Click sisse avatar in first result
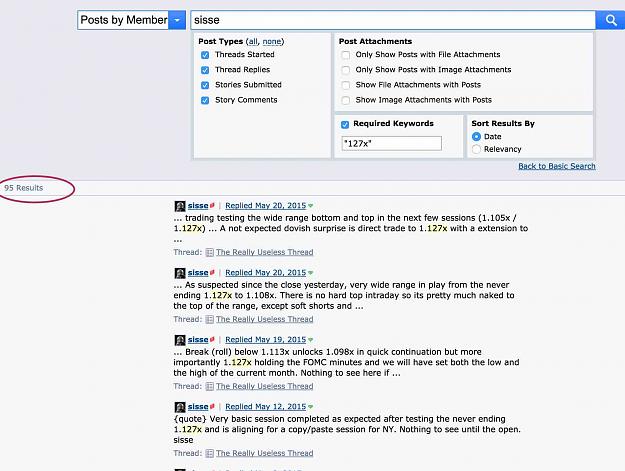 point(180,206)
